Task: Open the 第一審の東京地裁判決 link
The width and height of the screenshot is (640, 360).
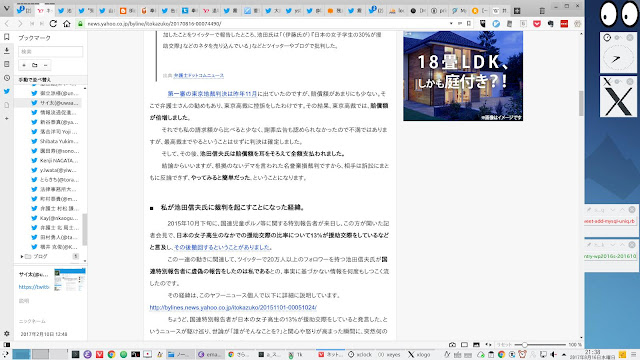Action: 212,93
